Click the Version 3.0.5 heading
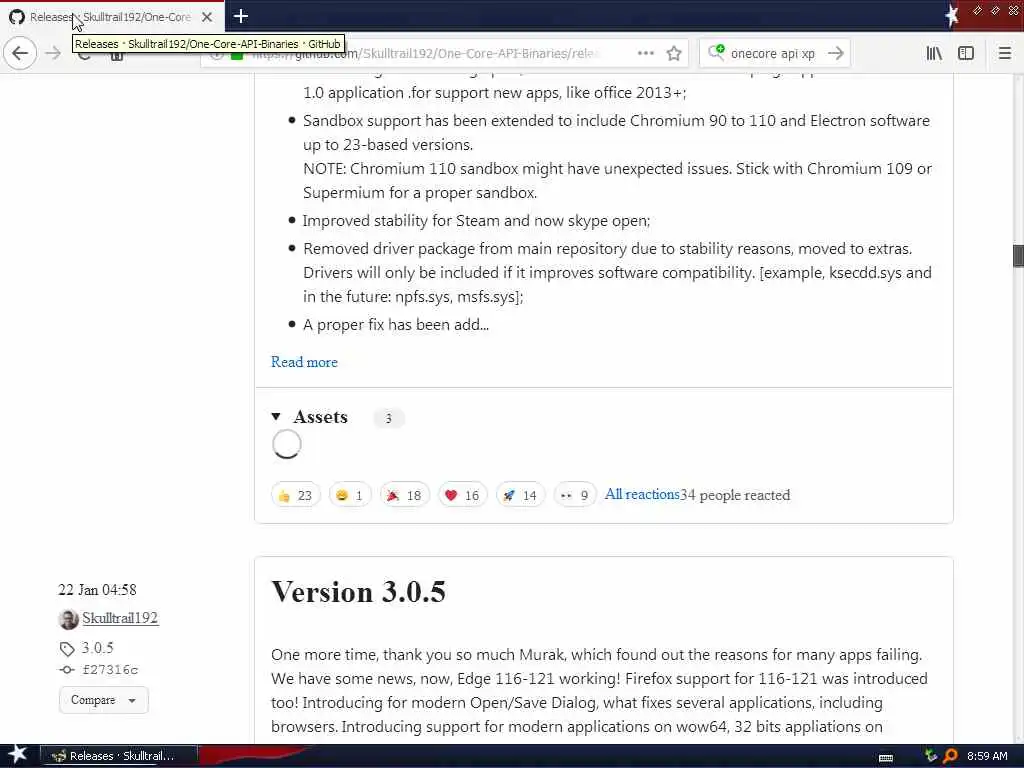Viewport: 1024px width, 768px height. point(359,592)
